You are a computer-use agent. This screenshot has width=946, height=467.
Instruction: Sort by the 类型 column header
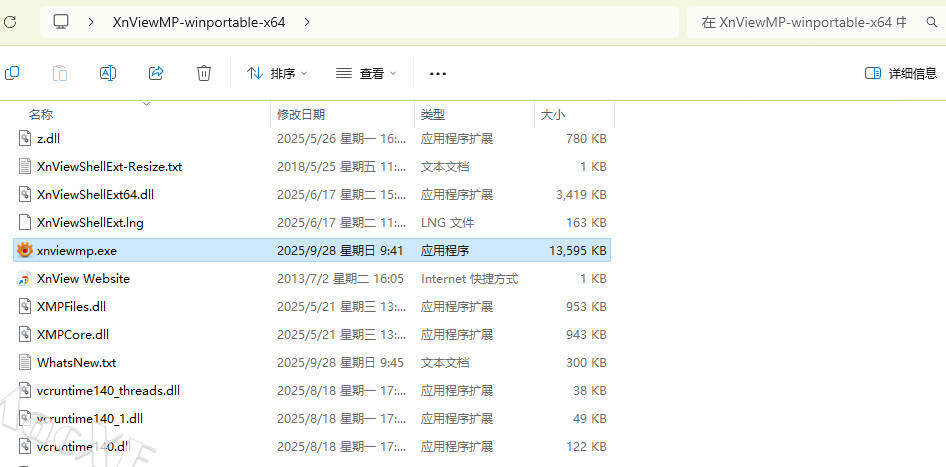point(433,114)
